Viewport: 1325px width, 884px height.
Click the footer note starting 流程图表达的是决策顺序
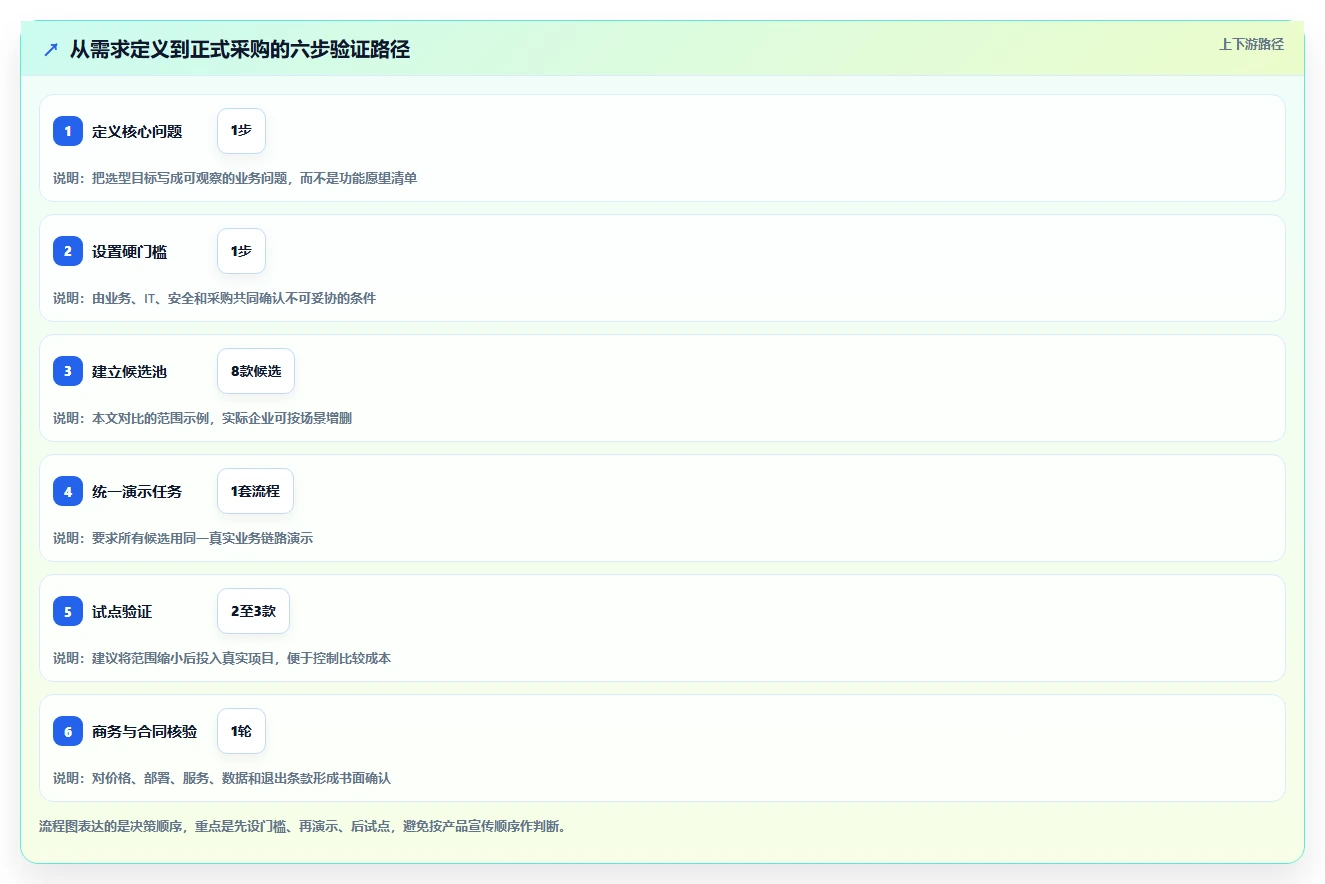tap(303, 827)
